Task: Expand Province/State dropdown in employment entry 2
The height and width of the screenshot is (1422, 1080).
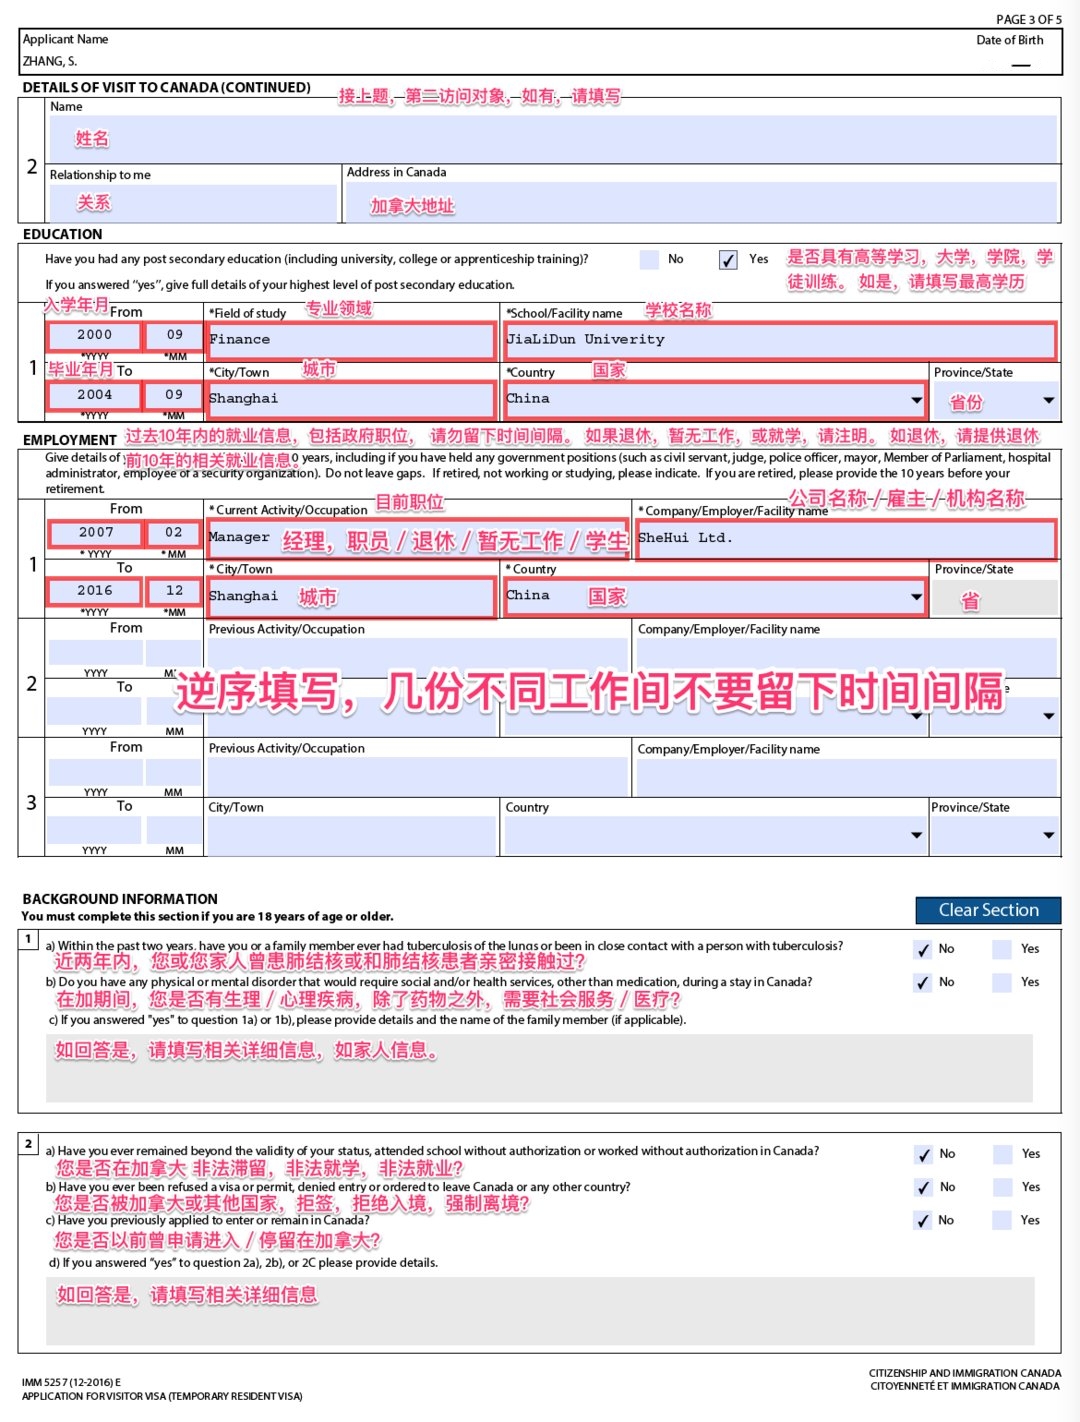Action: pyautogui.click(x=1047, y=716)
